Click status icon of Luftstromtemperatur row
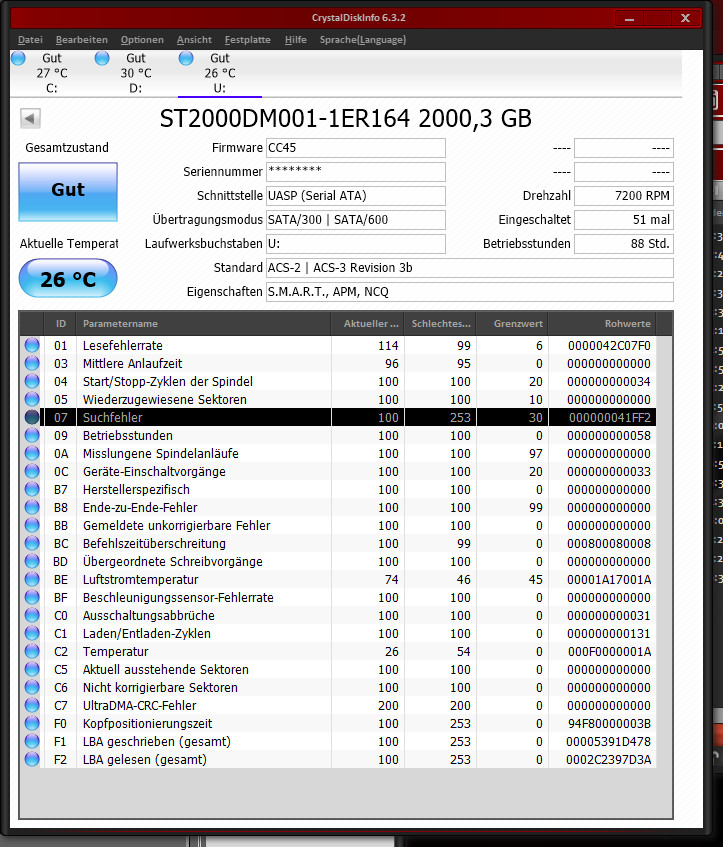Image resolution: width=723 pixels, height=847 pixels. pos(32,579)
